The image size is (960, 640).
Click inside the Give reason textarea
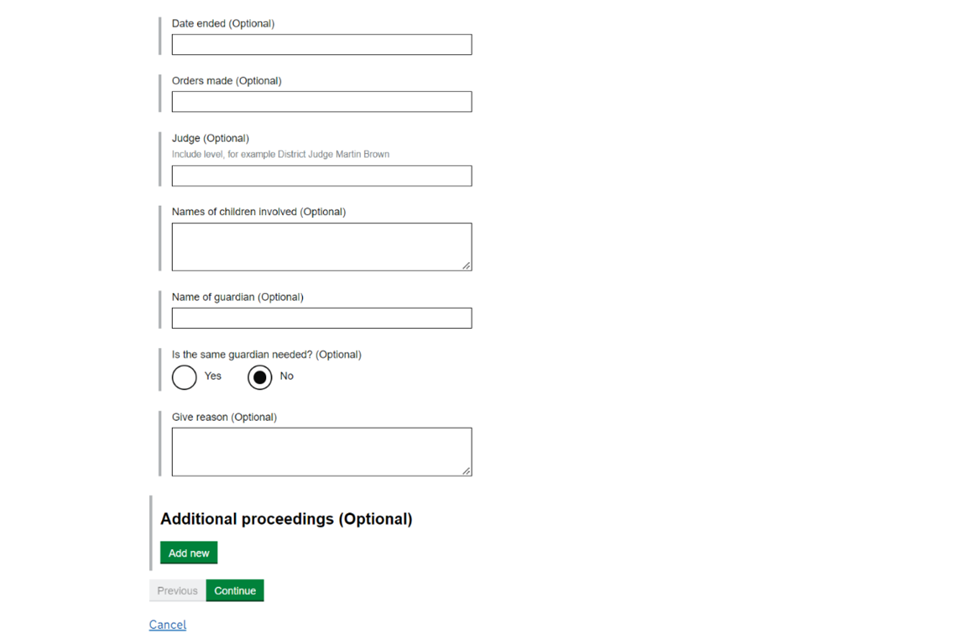321,451
